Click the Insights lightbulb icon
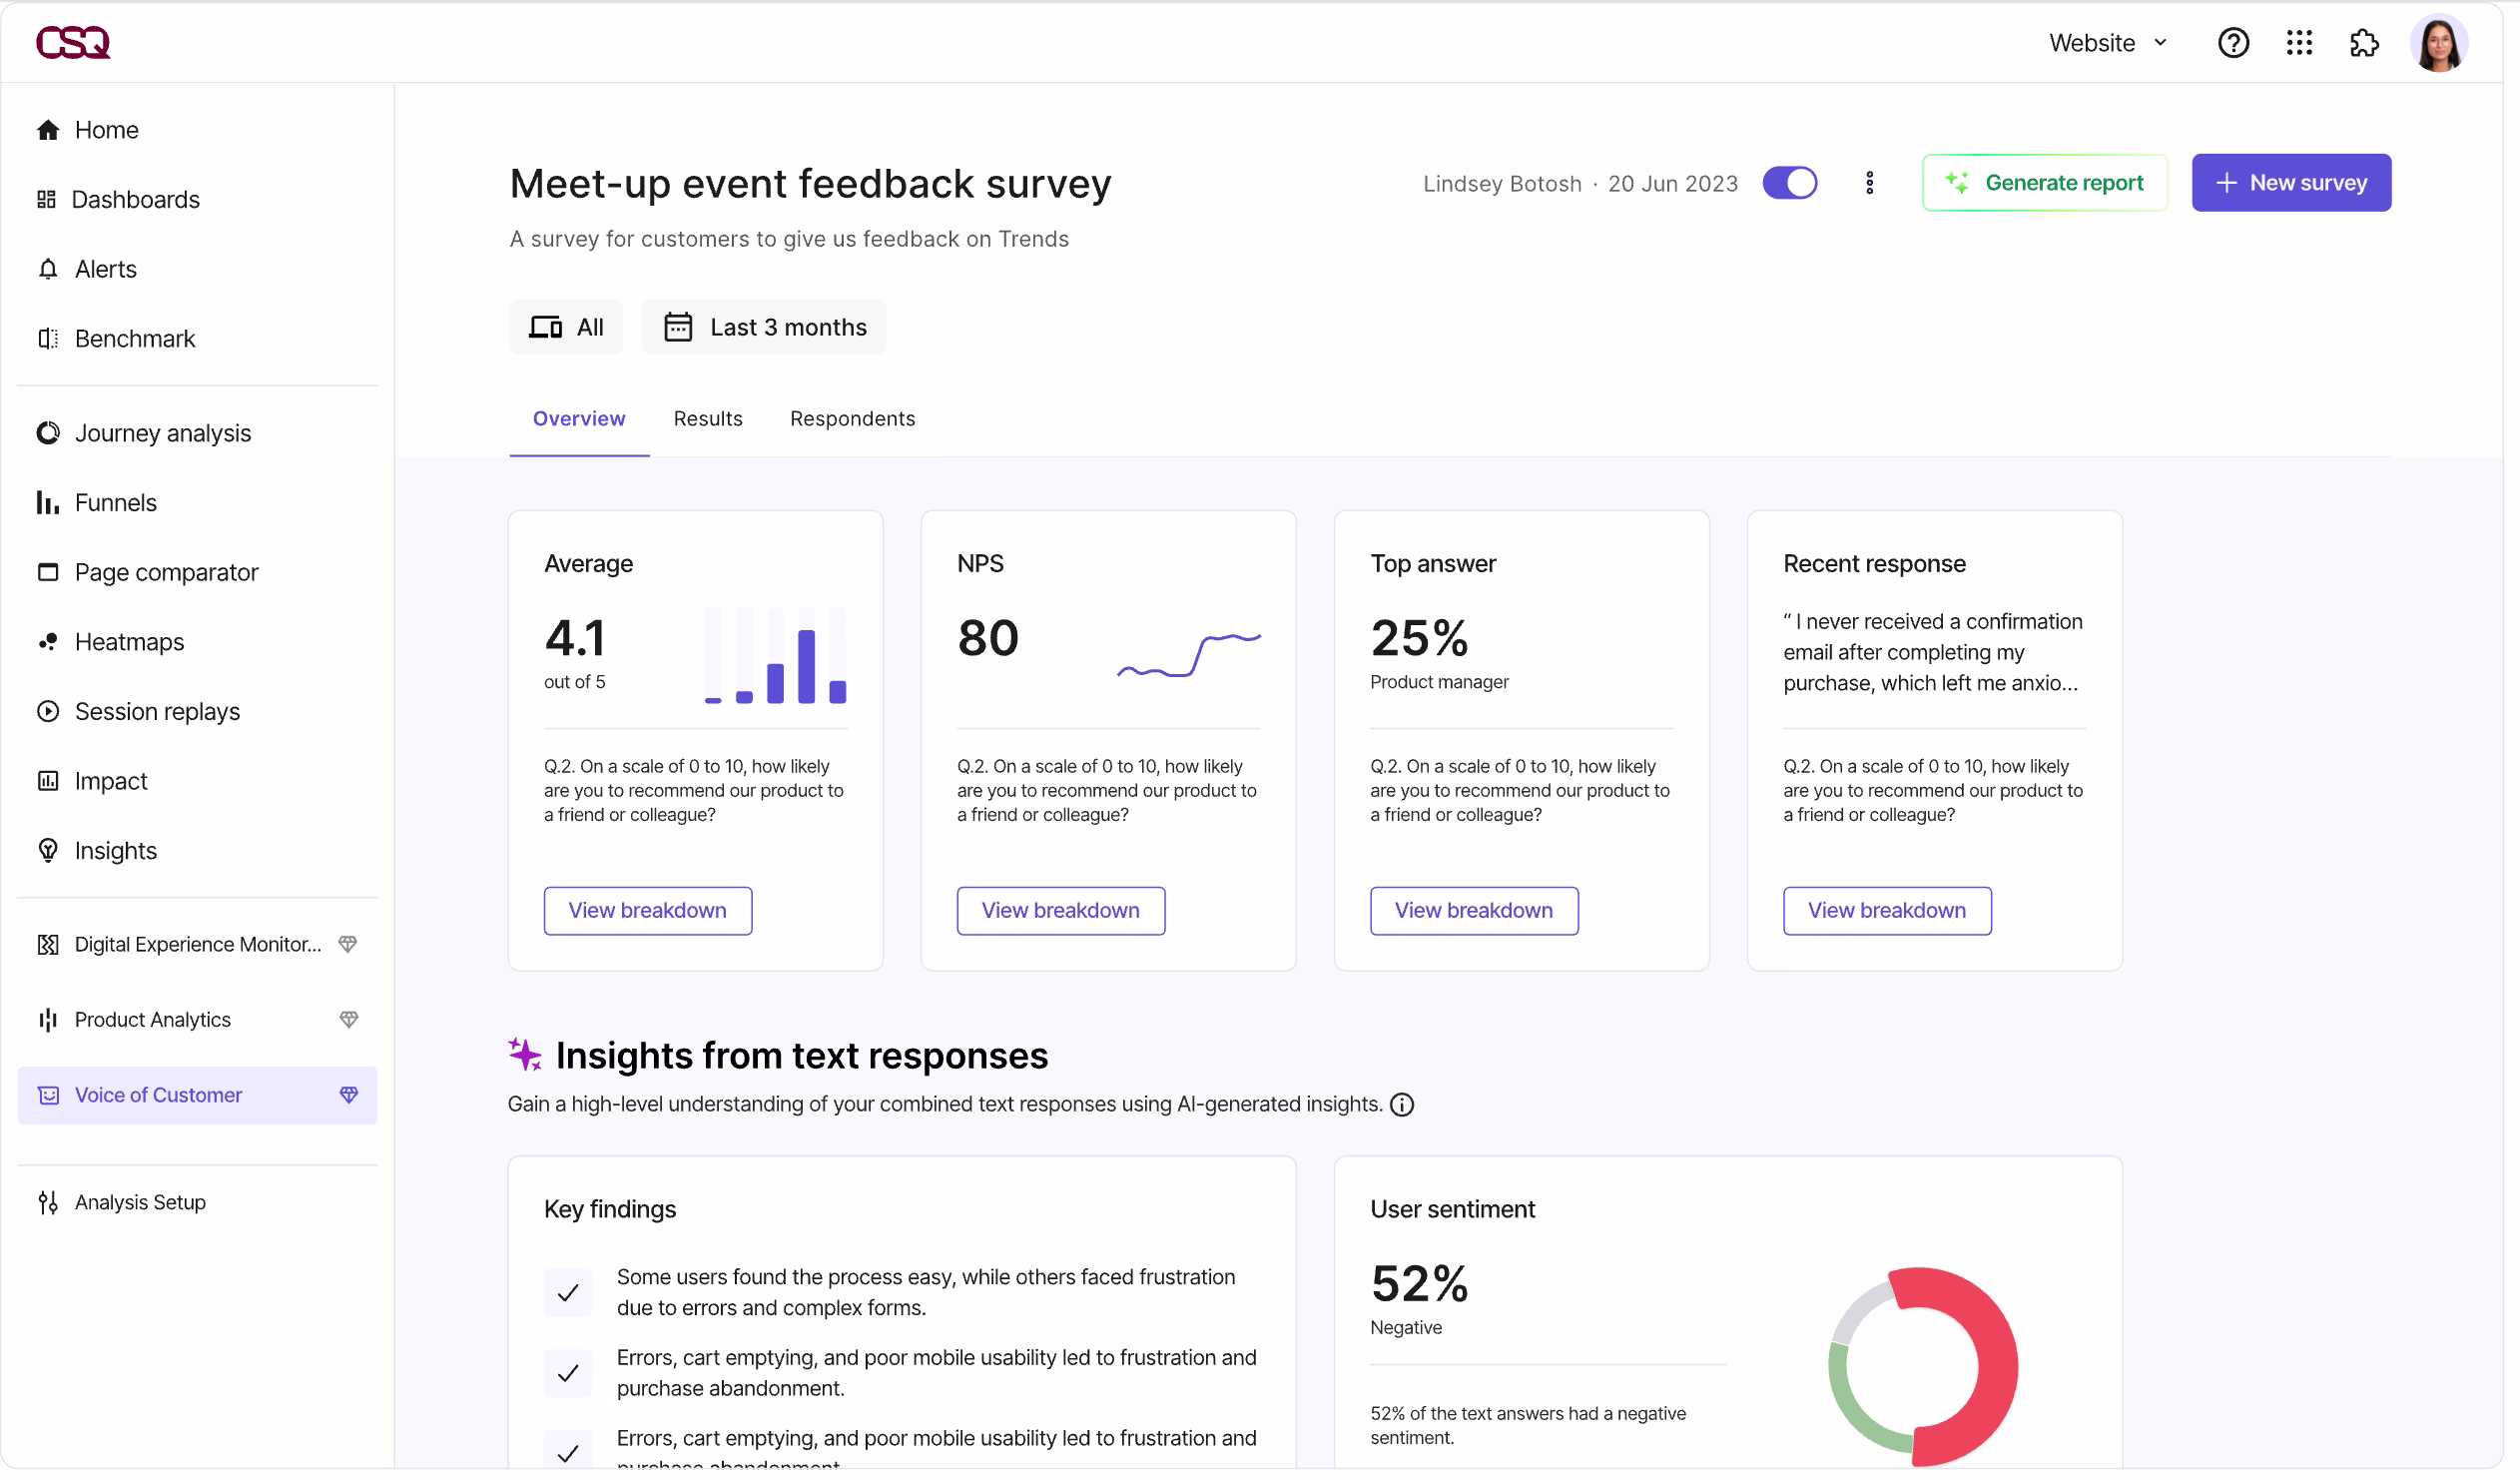2520x1480 pixels. pos(48,851)
